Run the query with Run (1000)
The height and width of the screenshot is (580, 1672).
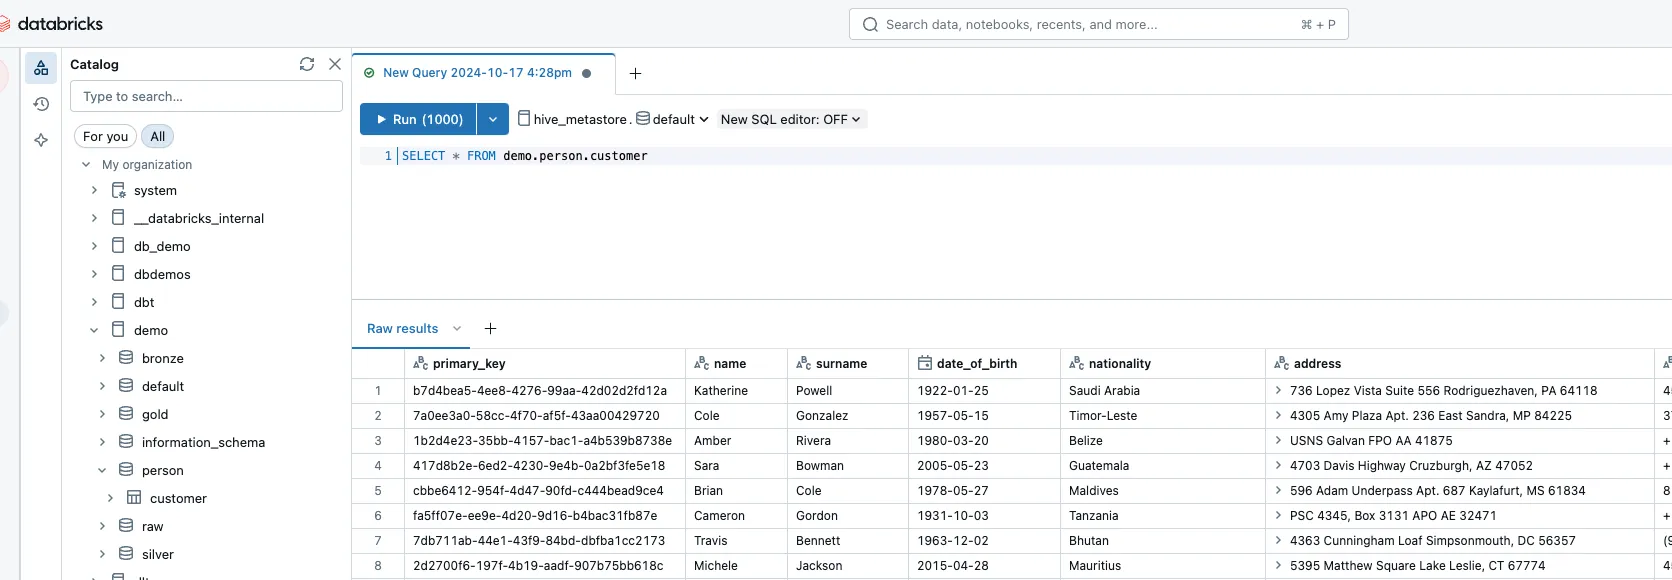click(x=419, y=119)
